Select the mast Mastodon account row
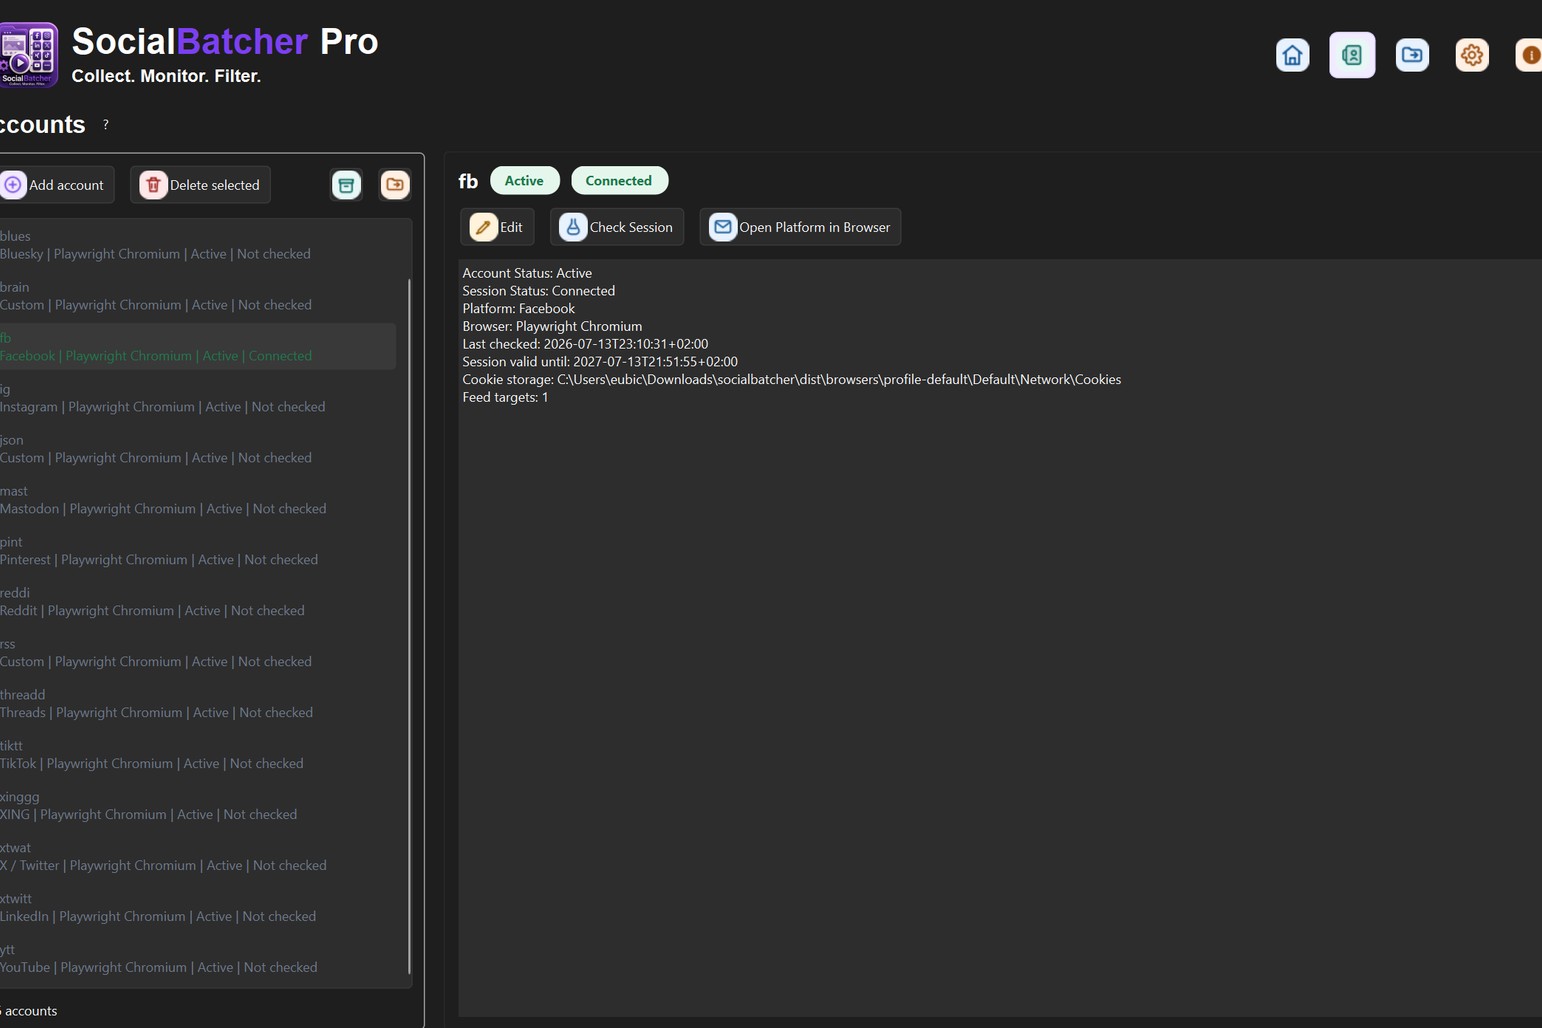The height and width of the screenshot is (1028, 1542). pyautogui.click(x=198, y=500)
